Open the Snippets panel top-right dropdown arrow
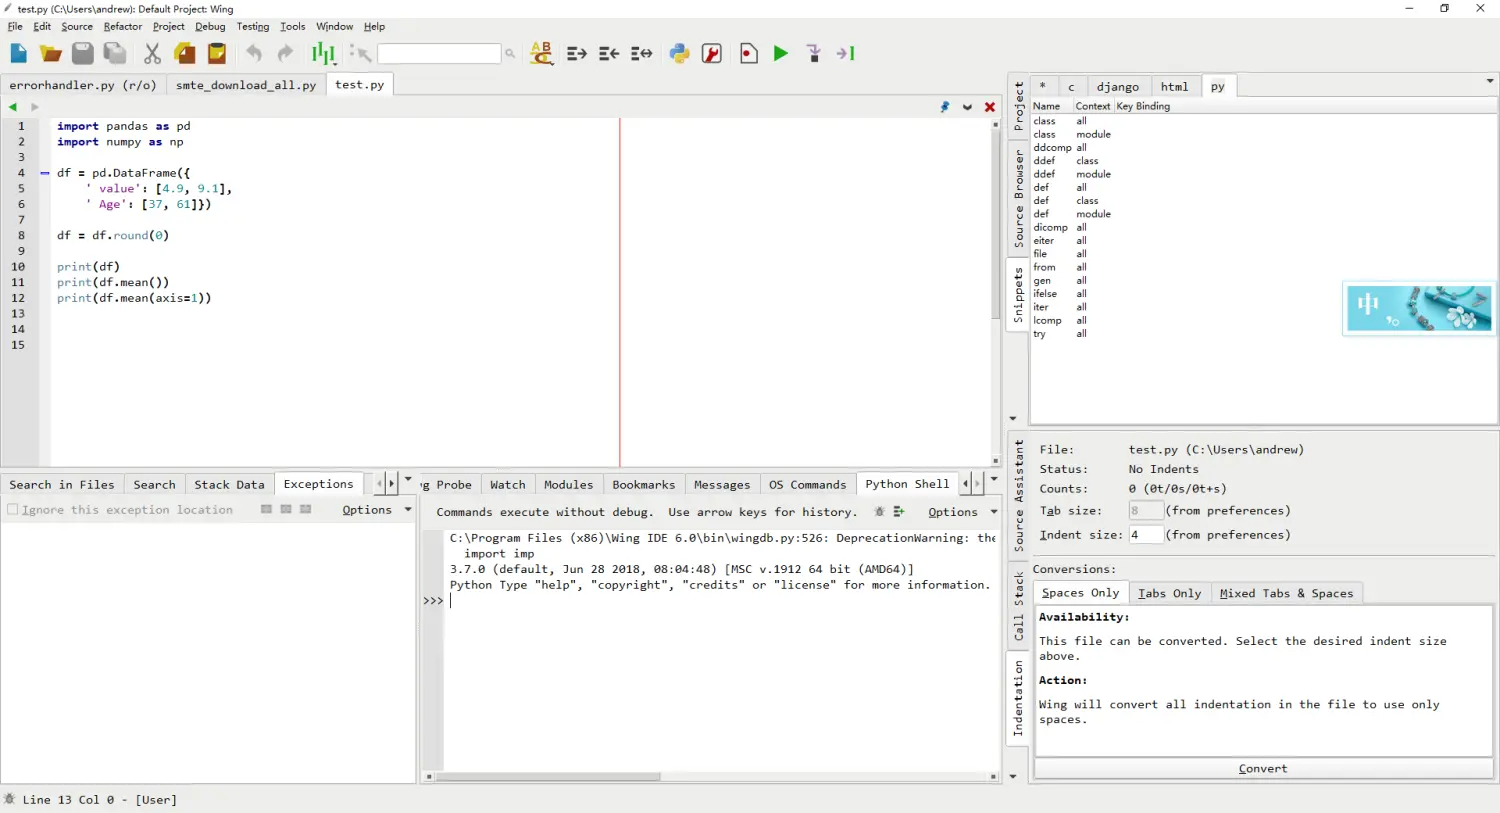 pos(1490,81)
